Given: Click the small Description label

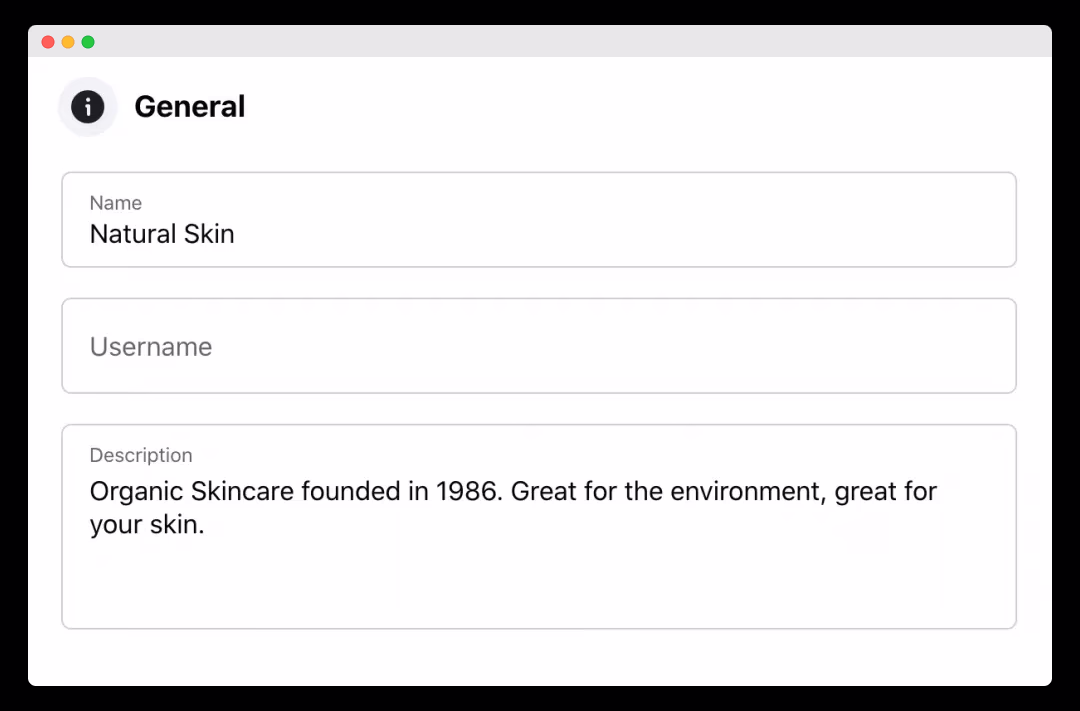Looking at the screenshot, I should (x=141, y=455).
